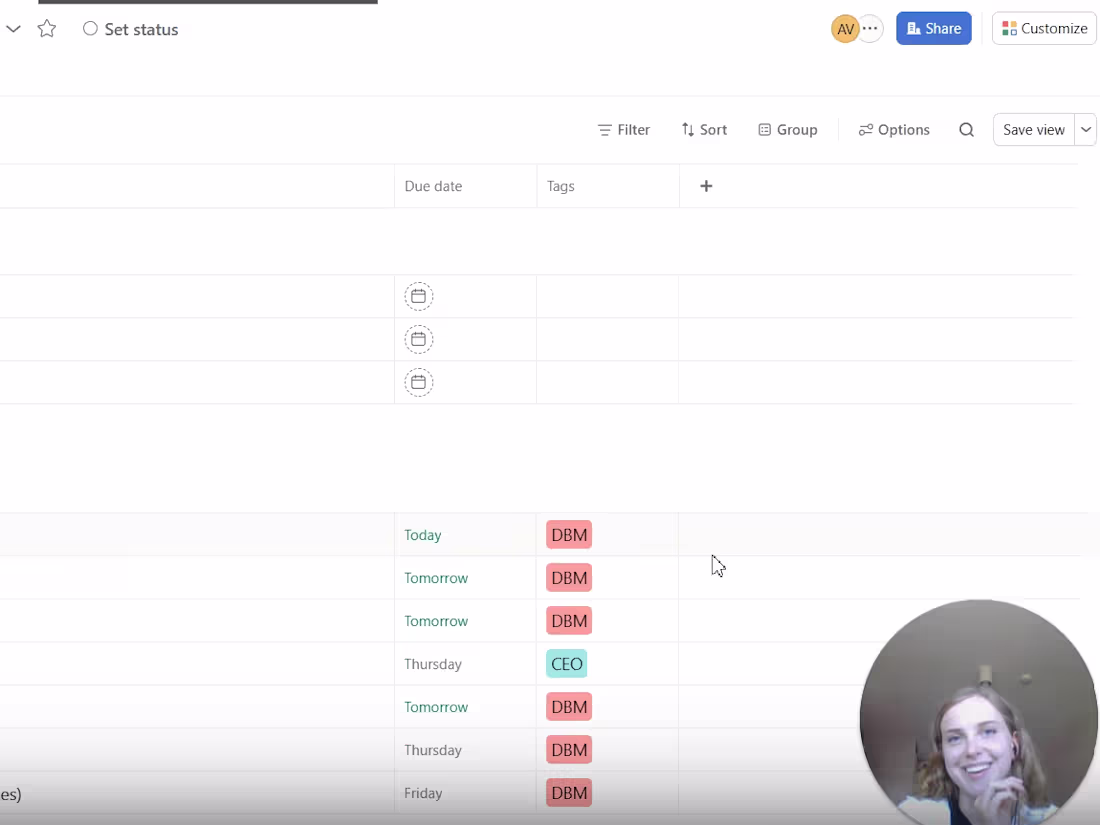Image resolution: width=1100 pixels, height=825 pixels.
Task: Select the Today due date link
Action: [422, 535]
